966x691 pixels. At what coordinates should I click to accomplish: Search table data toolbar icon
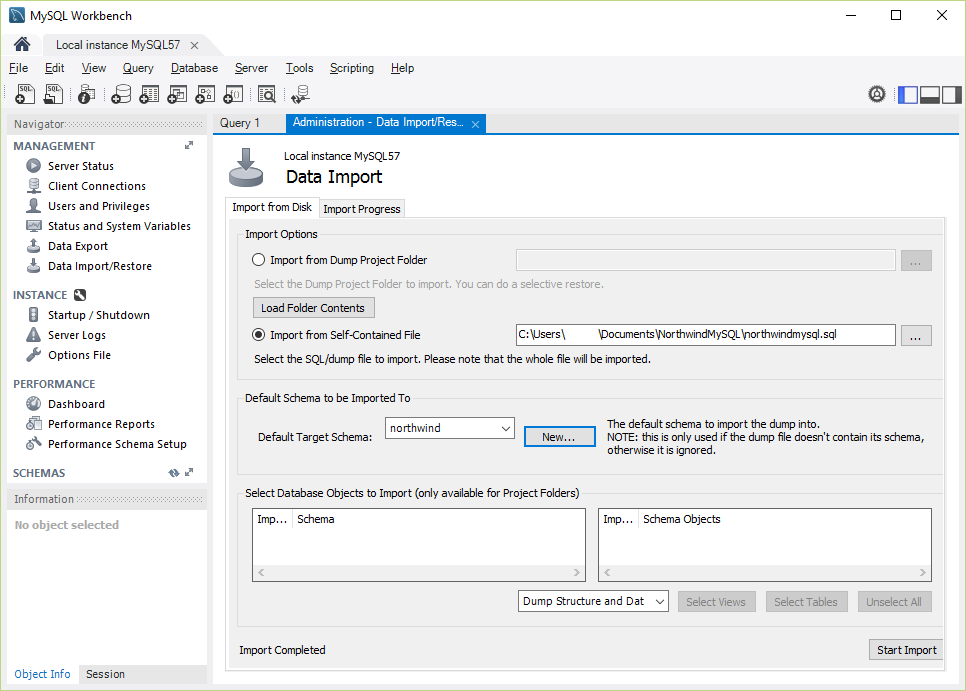point(267,94)
